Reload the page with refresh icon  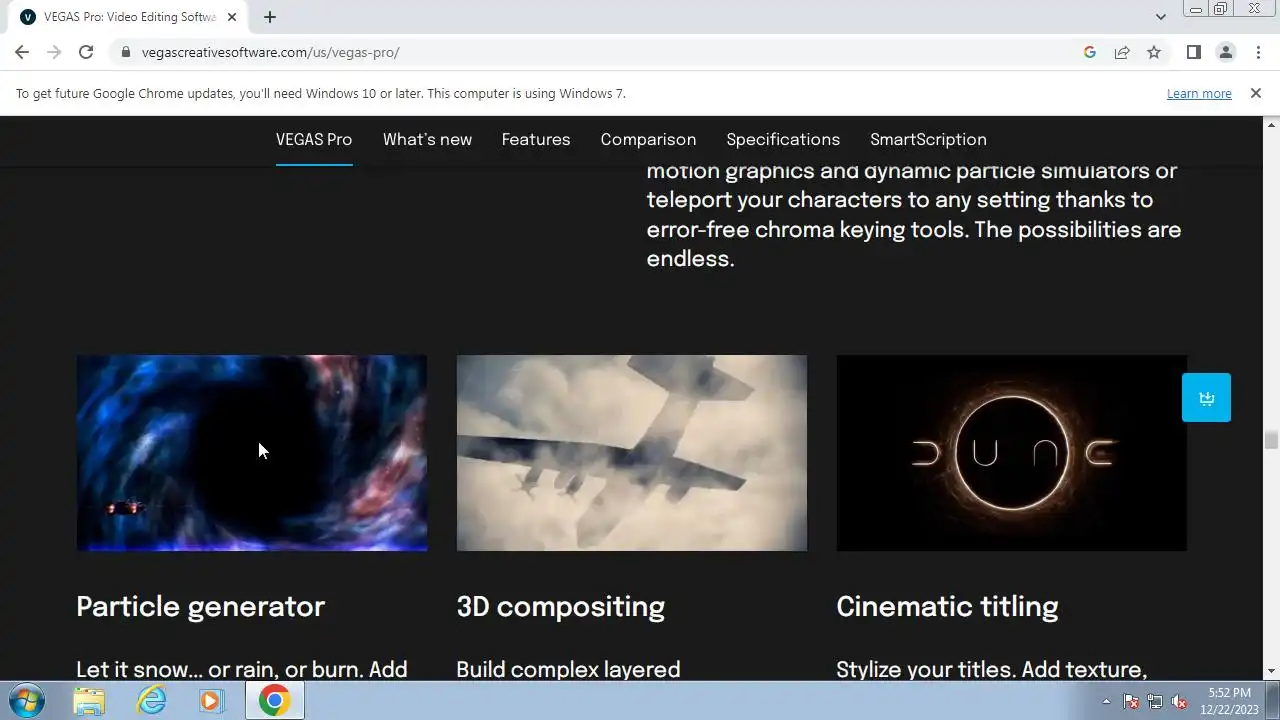[x=86, y=52]
